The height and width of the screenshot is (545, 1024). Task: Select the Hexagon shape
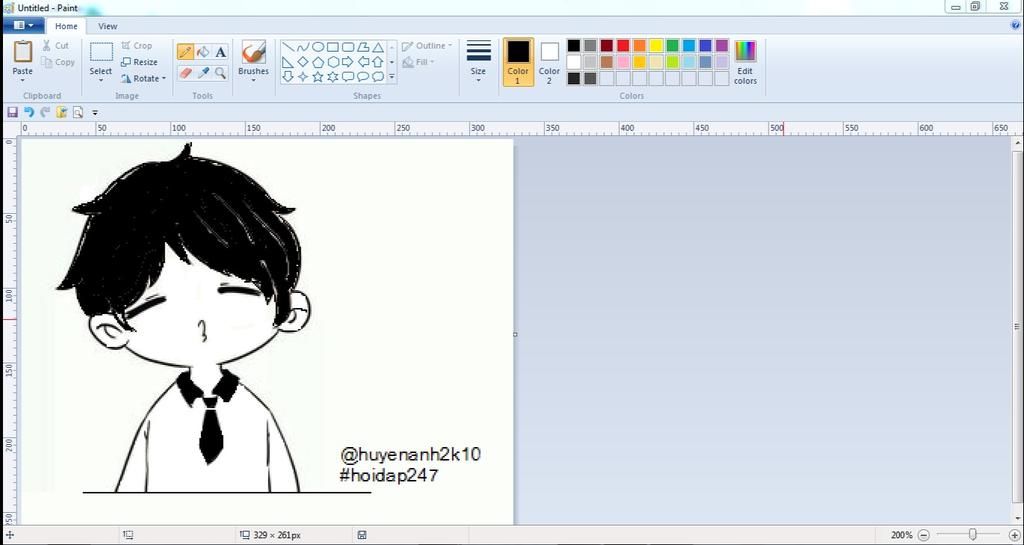[333, 62]
